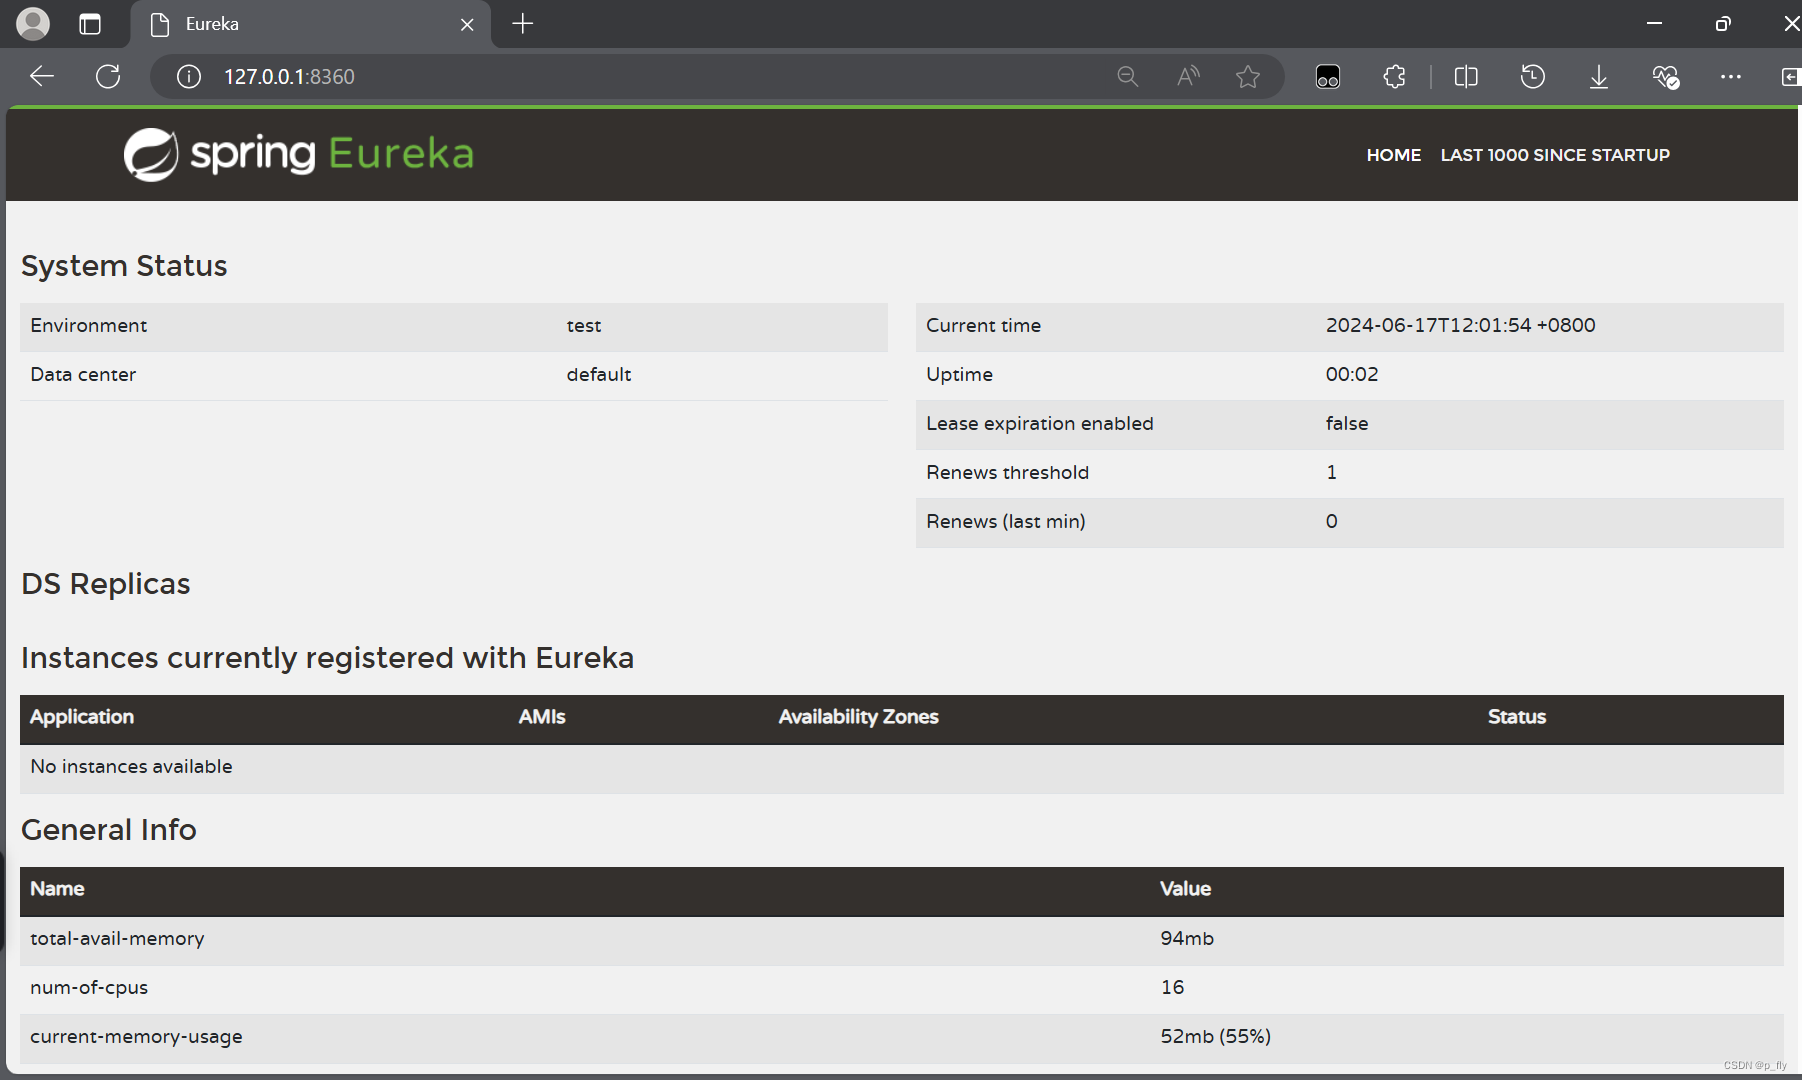Select the value 94mb

point(1187,938)
